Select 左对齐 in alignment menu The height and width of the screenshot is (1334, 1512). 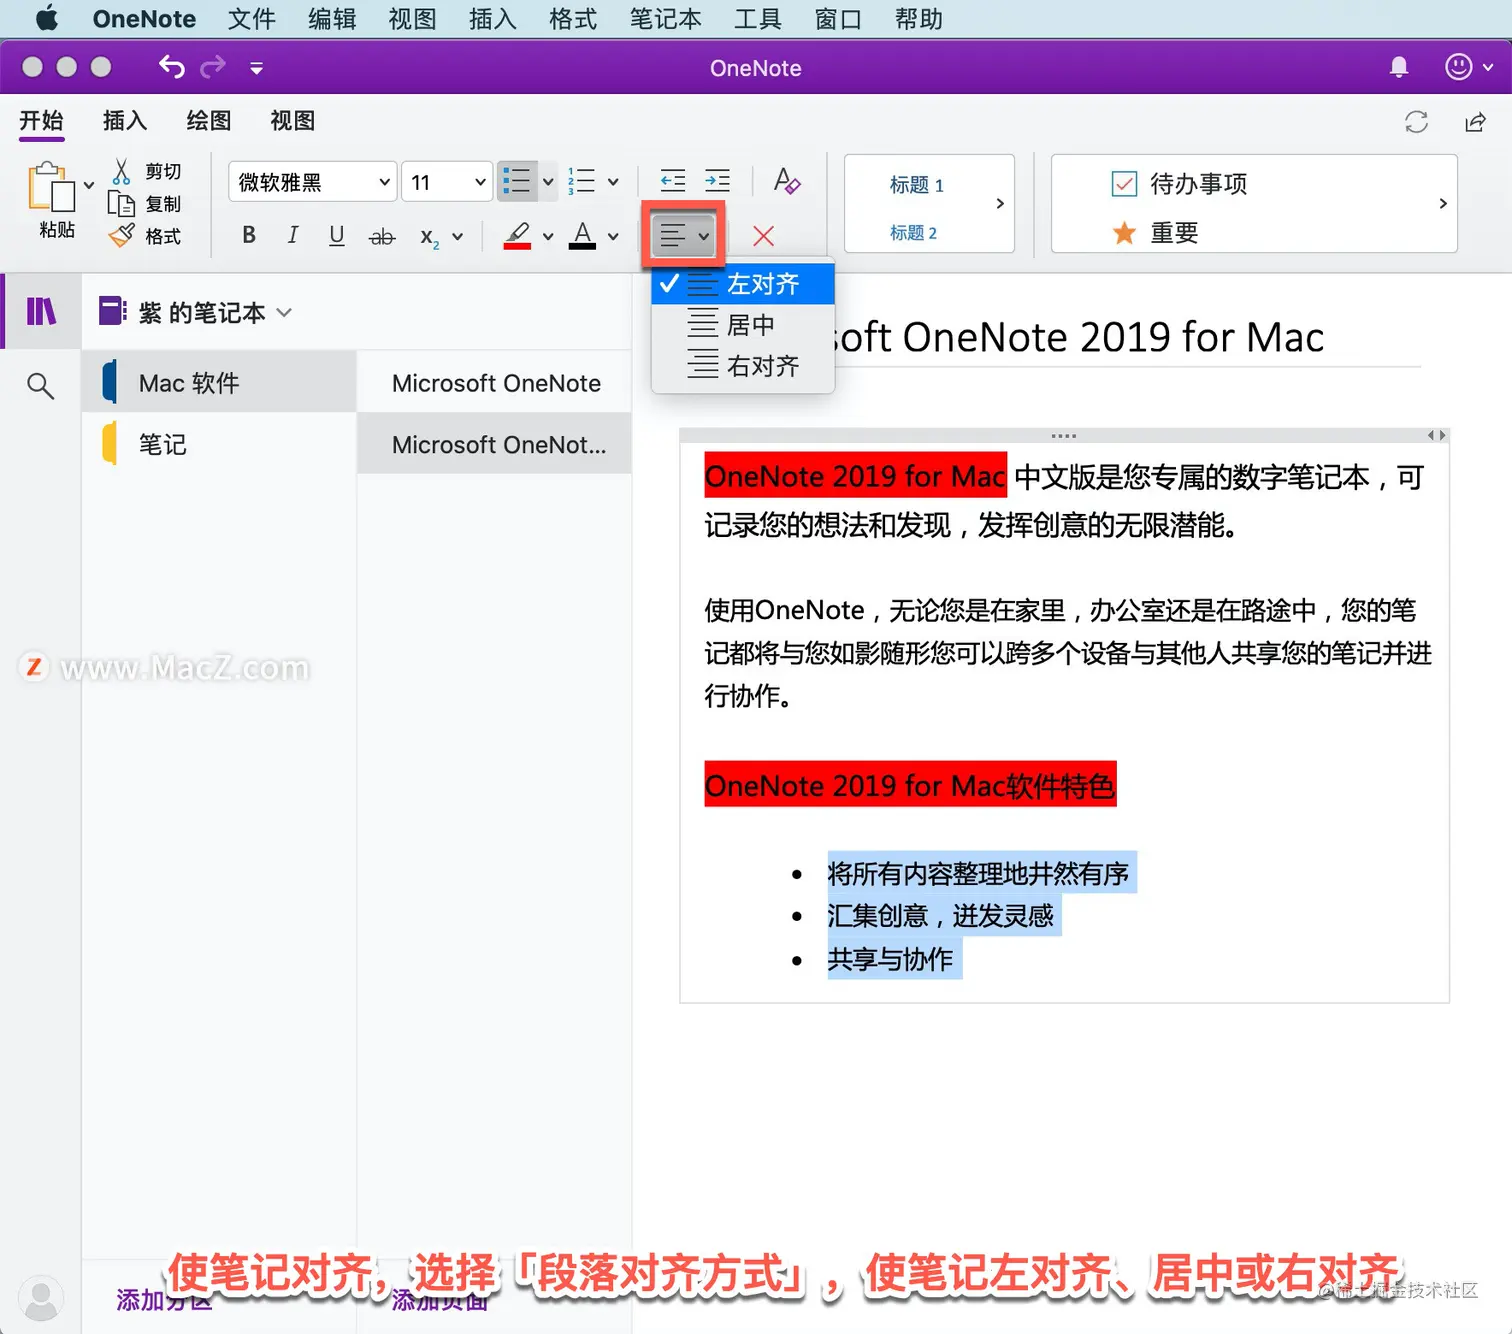(743, 284)
